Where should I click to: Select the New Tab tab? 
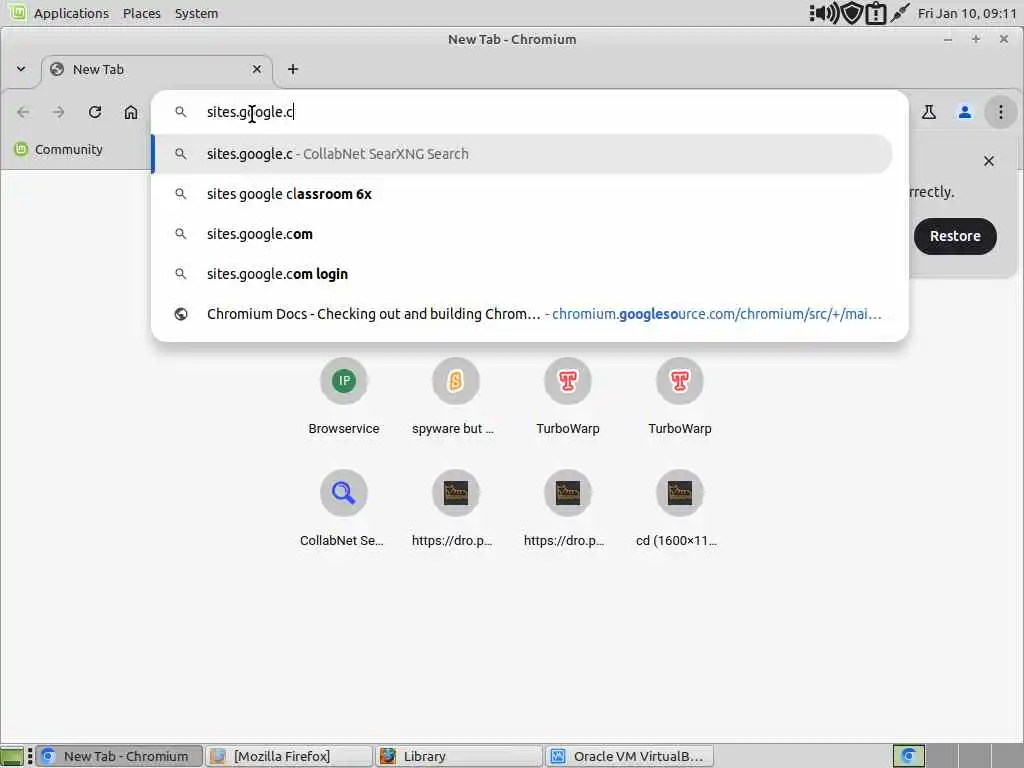[x=157, y=70]
